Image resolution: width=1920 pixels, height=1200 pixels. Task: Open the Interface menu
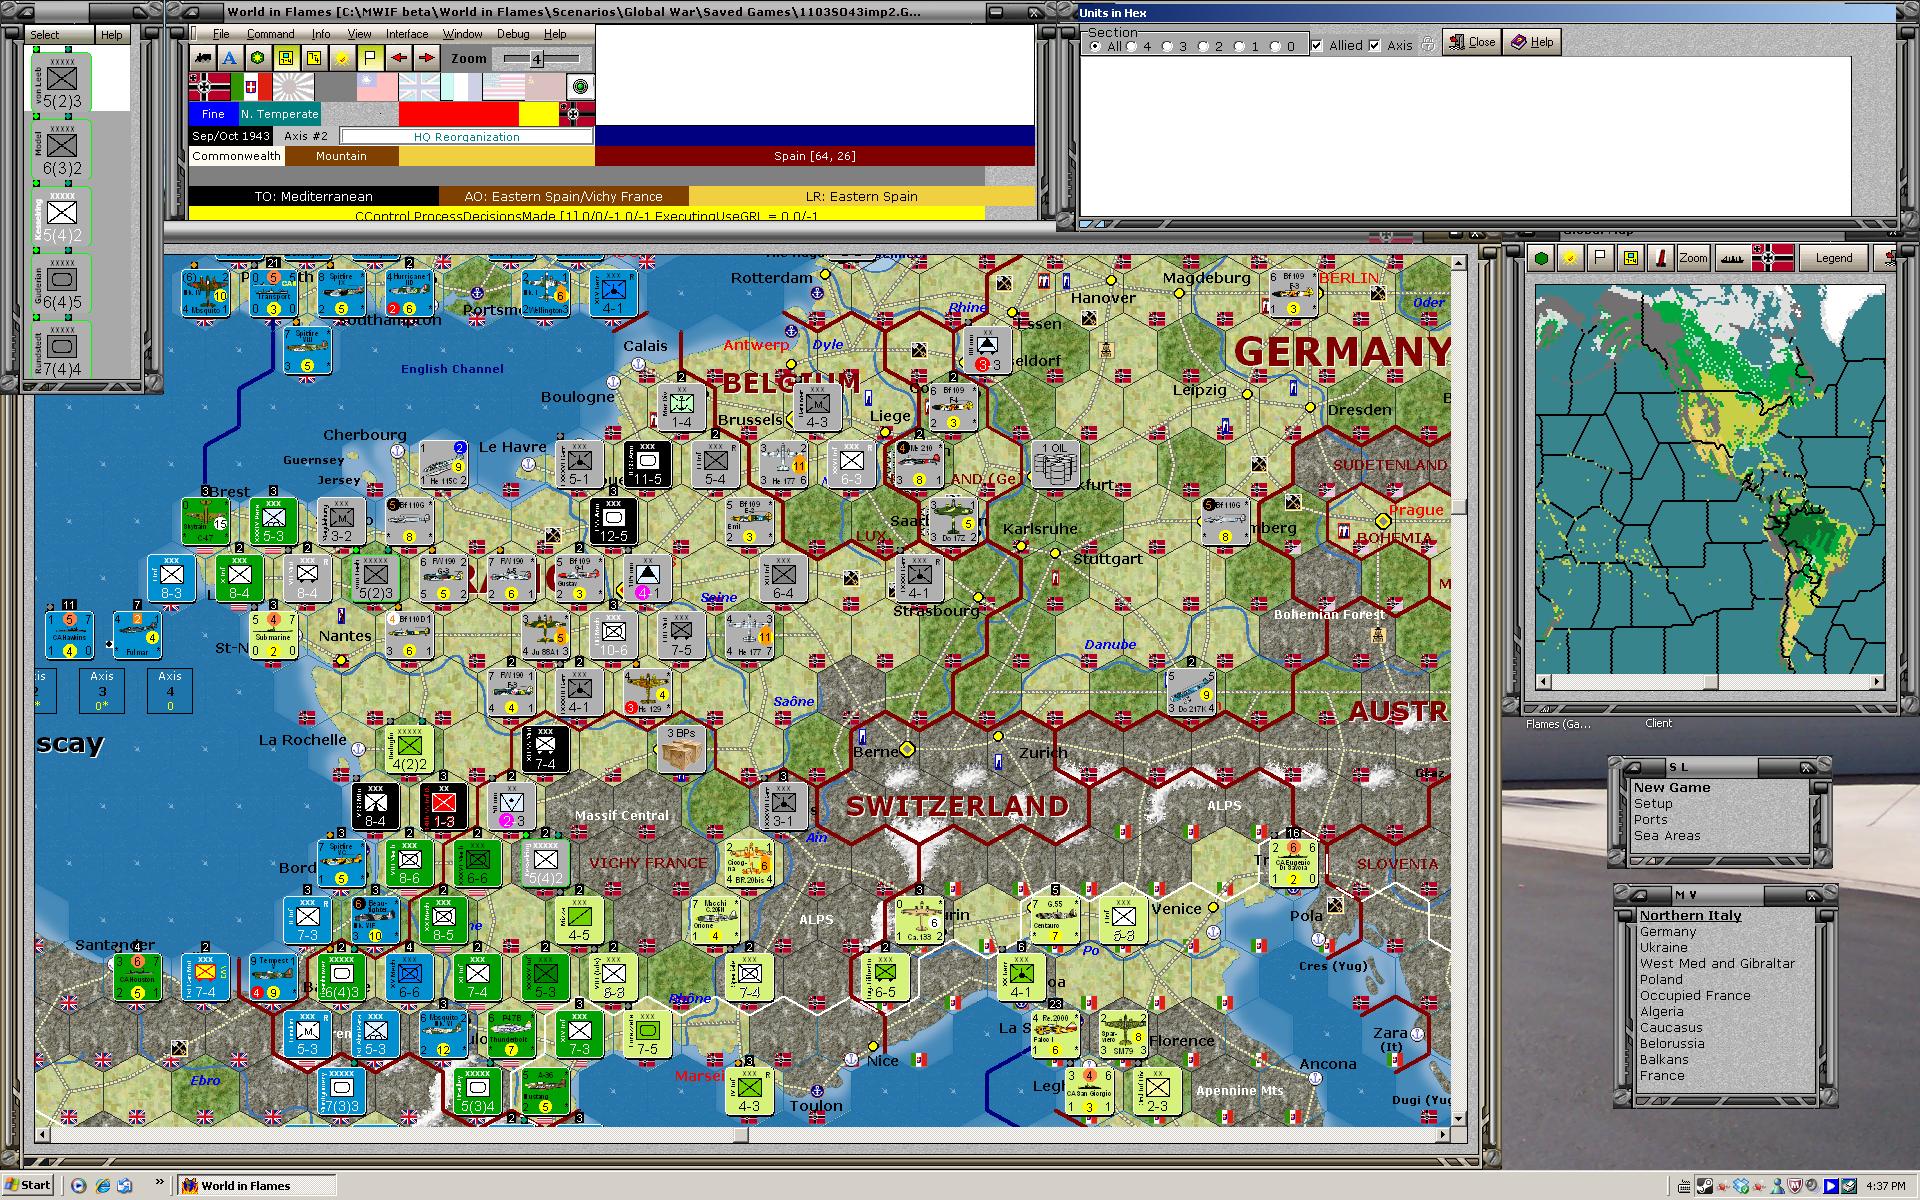[407, 34]
